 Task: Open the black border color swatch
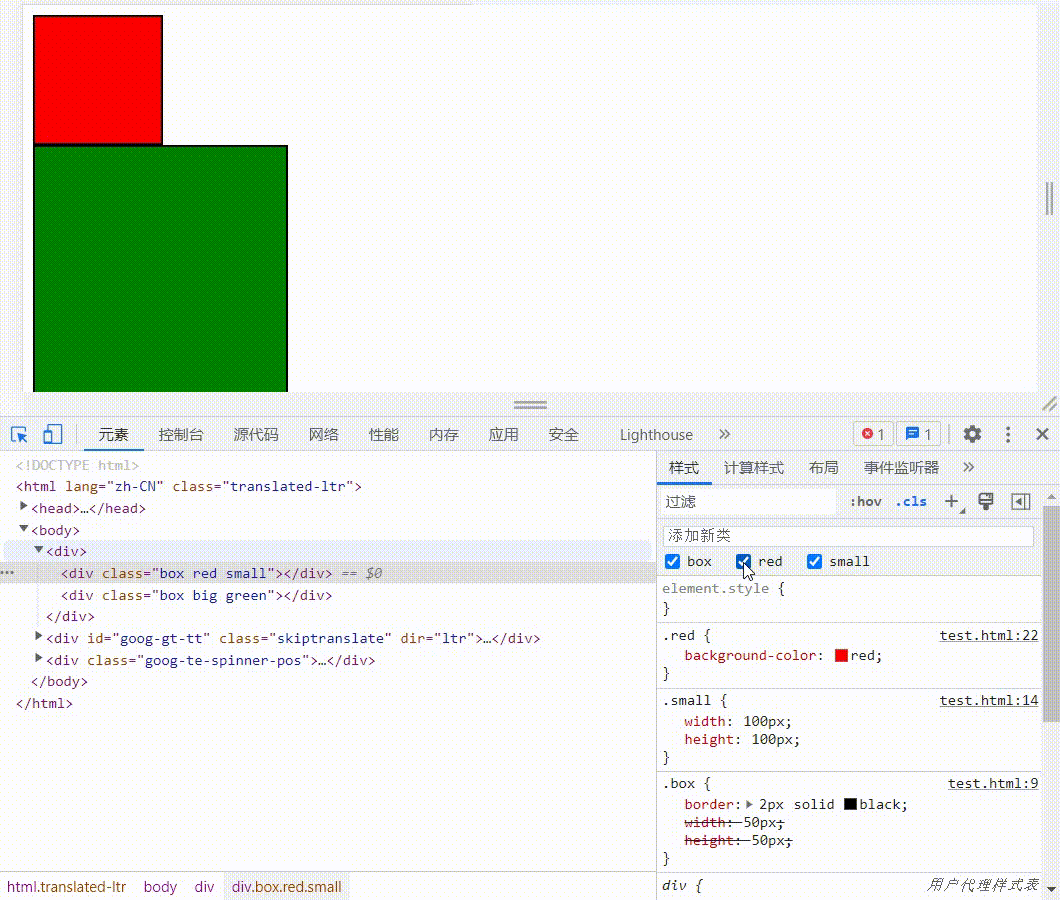[x=850, y=804]
